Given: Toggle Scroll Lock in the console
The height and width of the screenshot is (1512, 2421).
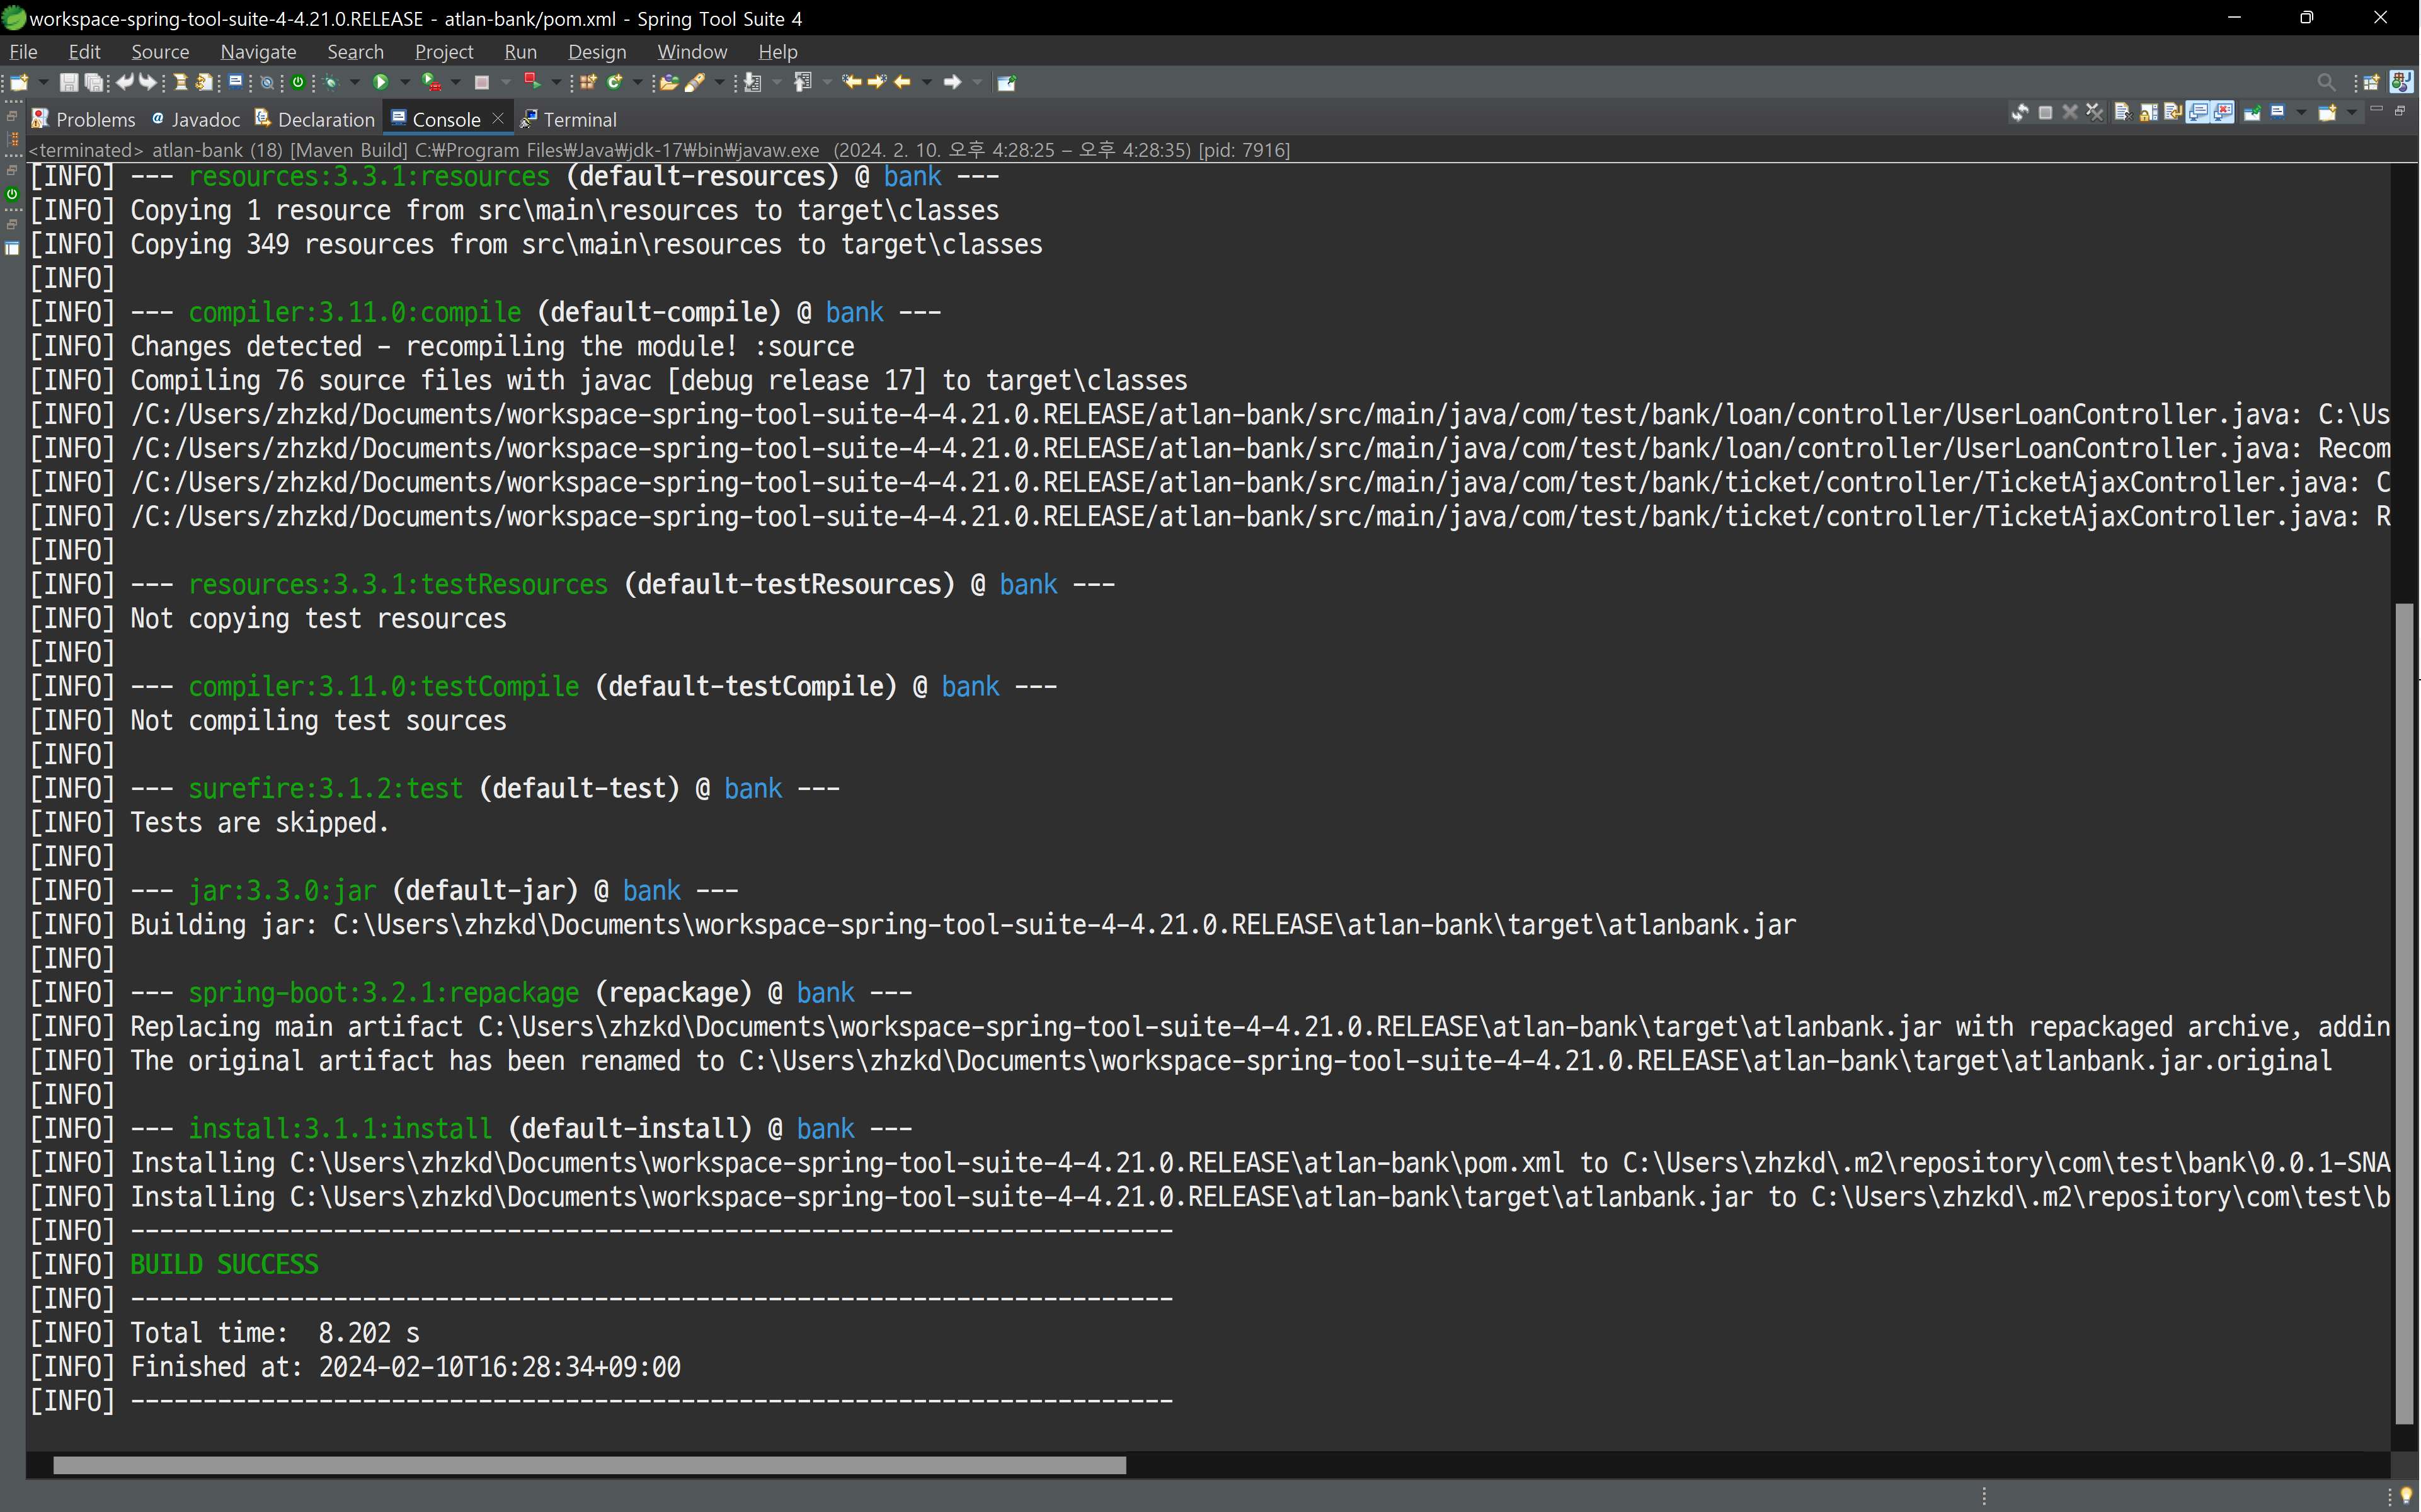Looking at the screenshot, I should pyautogui.click(x=2149, y=112).
